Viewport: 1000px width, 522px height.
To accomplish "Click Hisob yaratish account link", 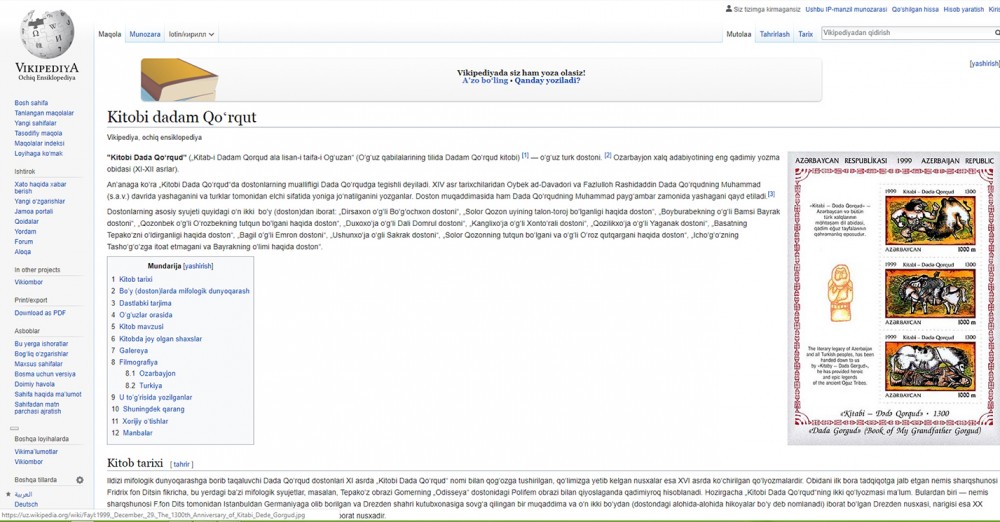I will coord(964,10).
